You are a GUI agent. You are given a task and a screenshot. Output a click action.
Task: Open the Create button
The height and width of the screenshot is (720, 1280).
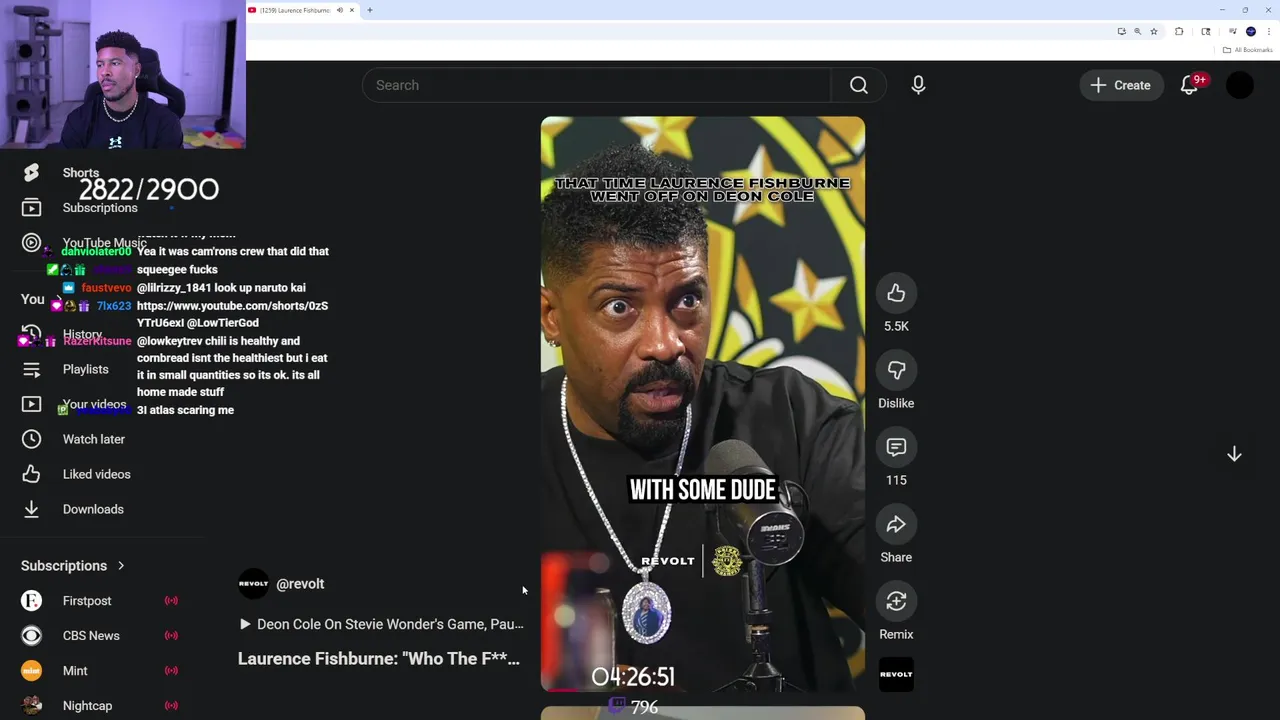1121,85
